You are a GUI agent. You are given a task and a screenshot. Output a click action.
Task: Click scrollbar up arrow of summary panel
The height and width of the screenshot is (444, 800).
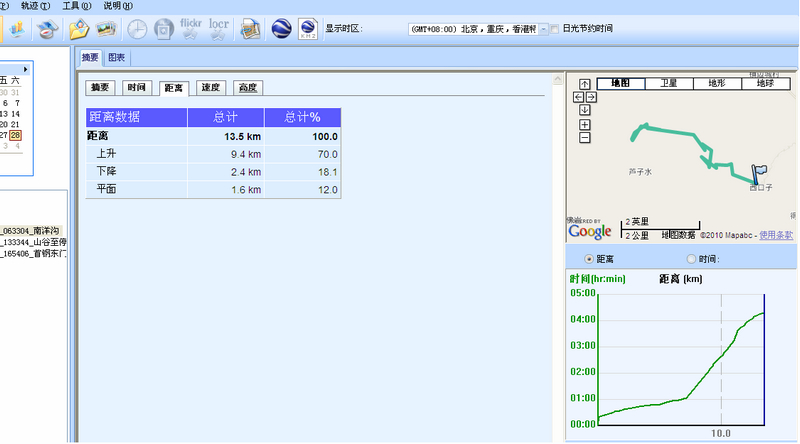[x=558, y=79]
